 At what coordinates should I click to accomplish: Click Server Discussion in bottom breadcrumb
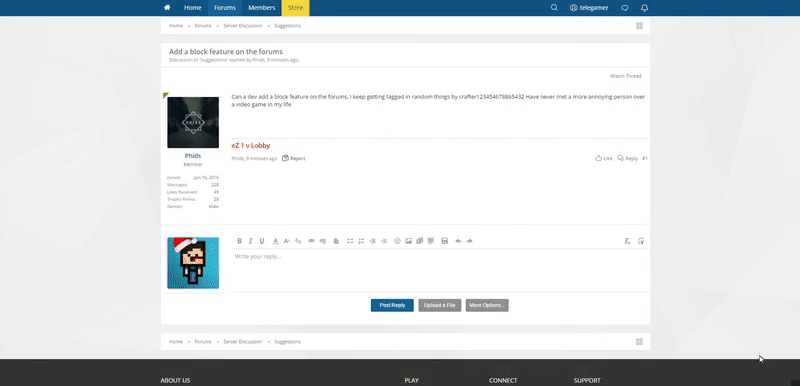click(243, 342)
